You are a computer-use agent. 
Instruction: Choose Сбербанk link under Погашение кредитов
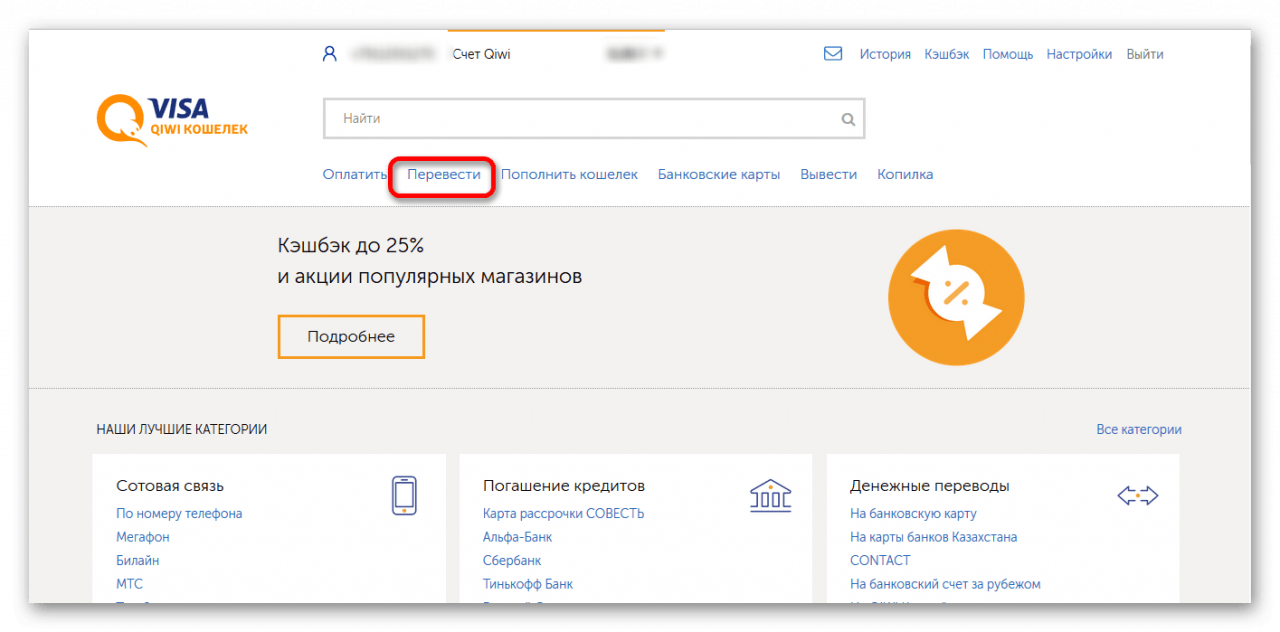tap(511, 560)
